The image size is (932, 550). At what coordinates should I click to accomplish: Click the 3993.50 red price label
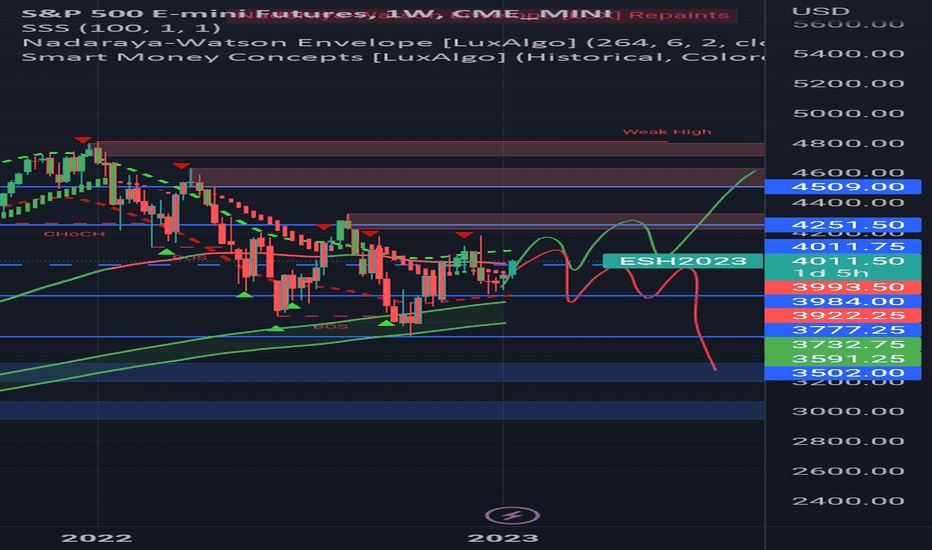click(x=843, y=287)
